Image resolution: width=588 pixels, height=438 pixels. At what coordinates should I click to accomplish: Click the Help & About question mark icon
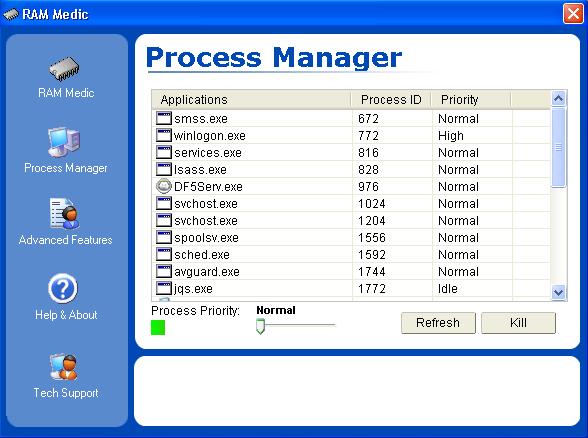point(63,288)
